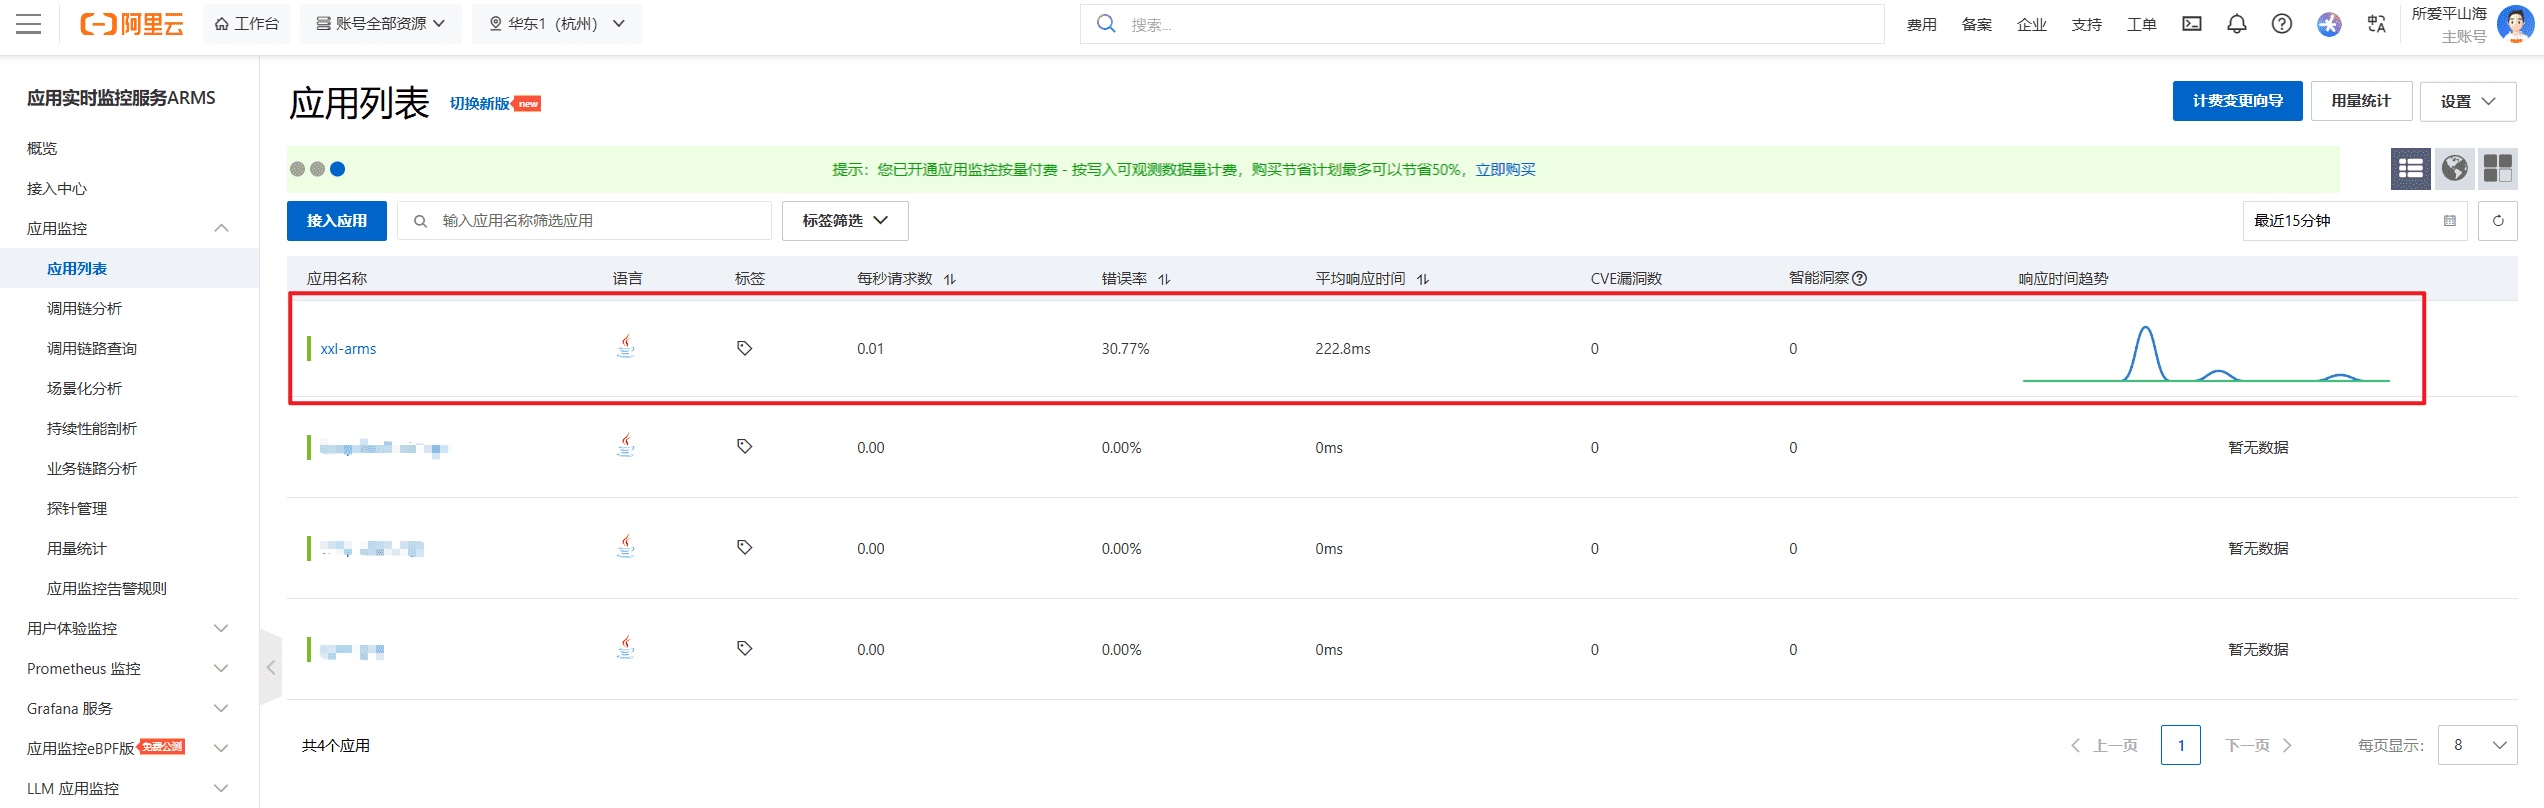Sort by average response time
2544x808 pixels.
click(x=1422, y=279)
